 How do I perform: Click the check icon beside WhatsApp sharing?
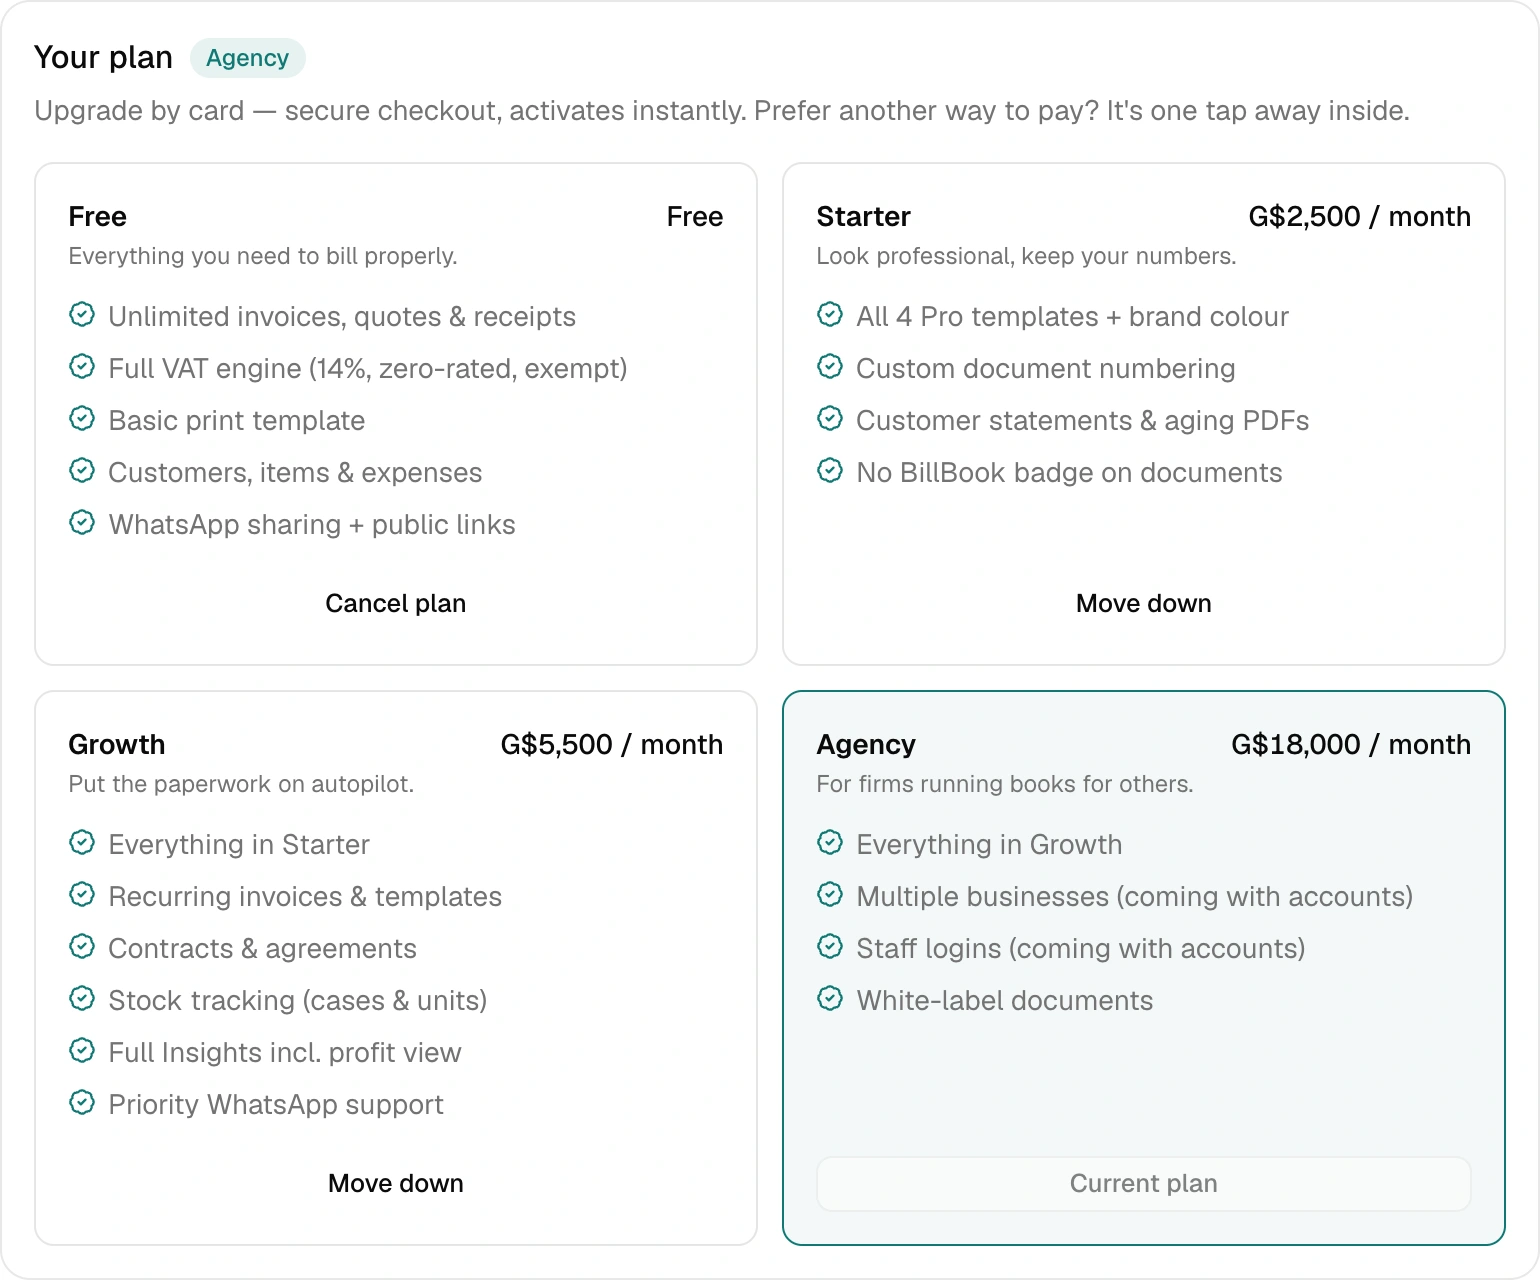82,523
